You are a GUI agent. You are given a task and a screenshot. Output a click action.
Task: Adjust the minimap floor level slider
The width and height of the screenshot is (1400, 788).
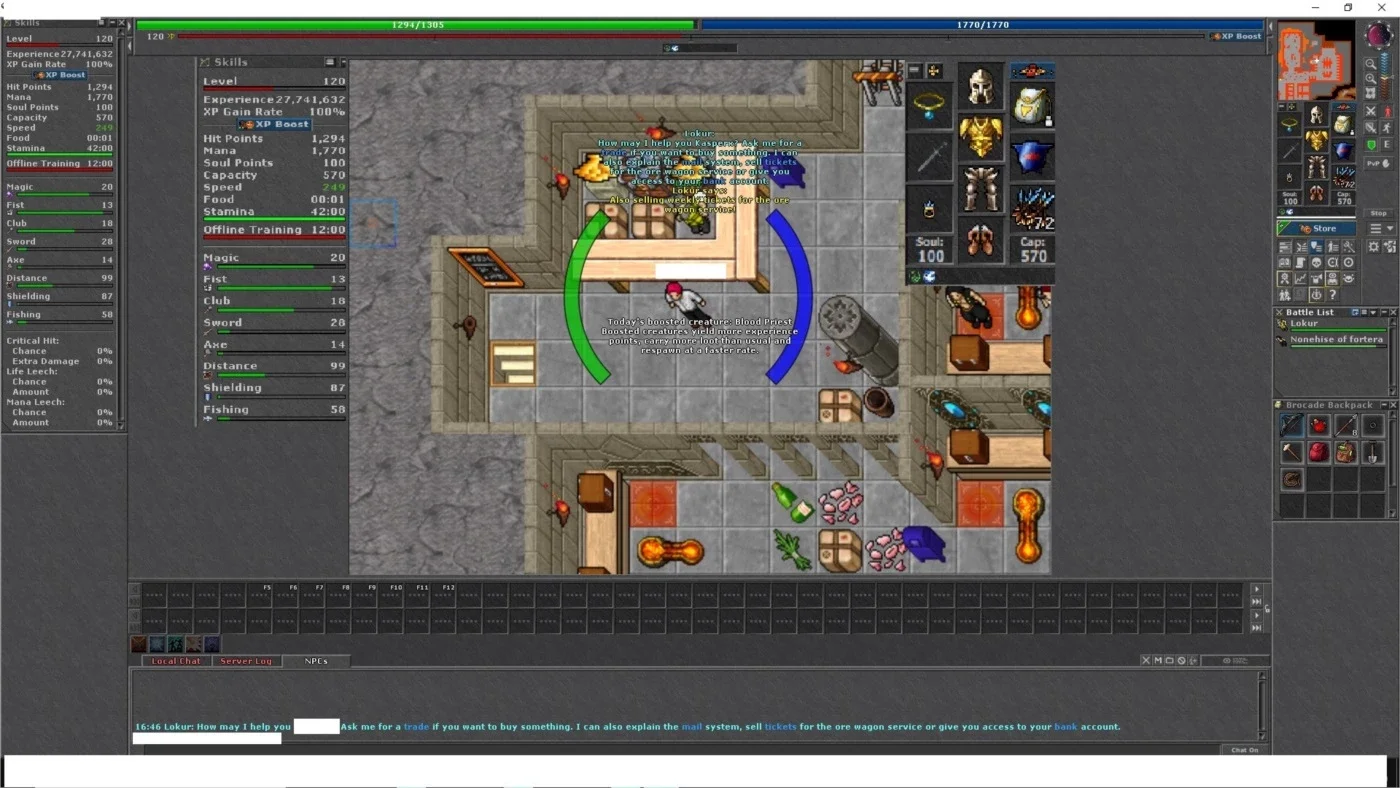pyautogui.click(x=1385, y=76)
